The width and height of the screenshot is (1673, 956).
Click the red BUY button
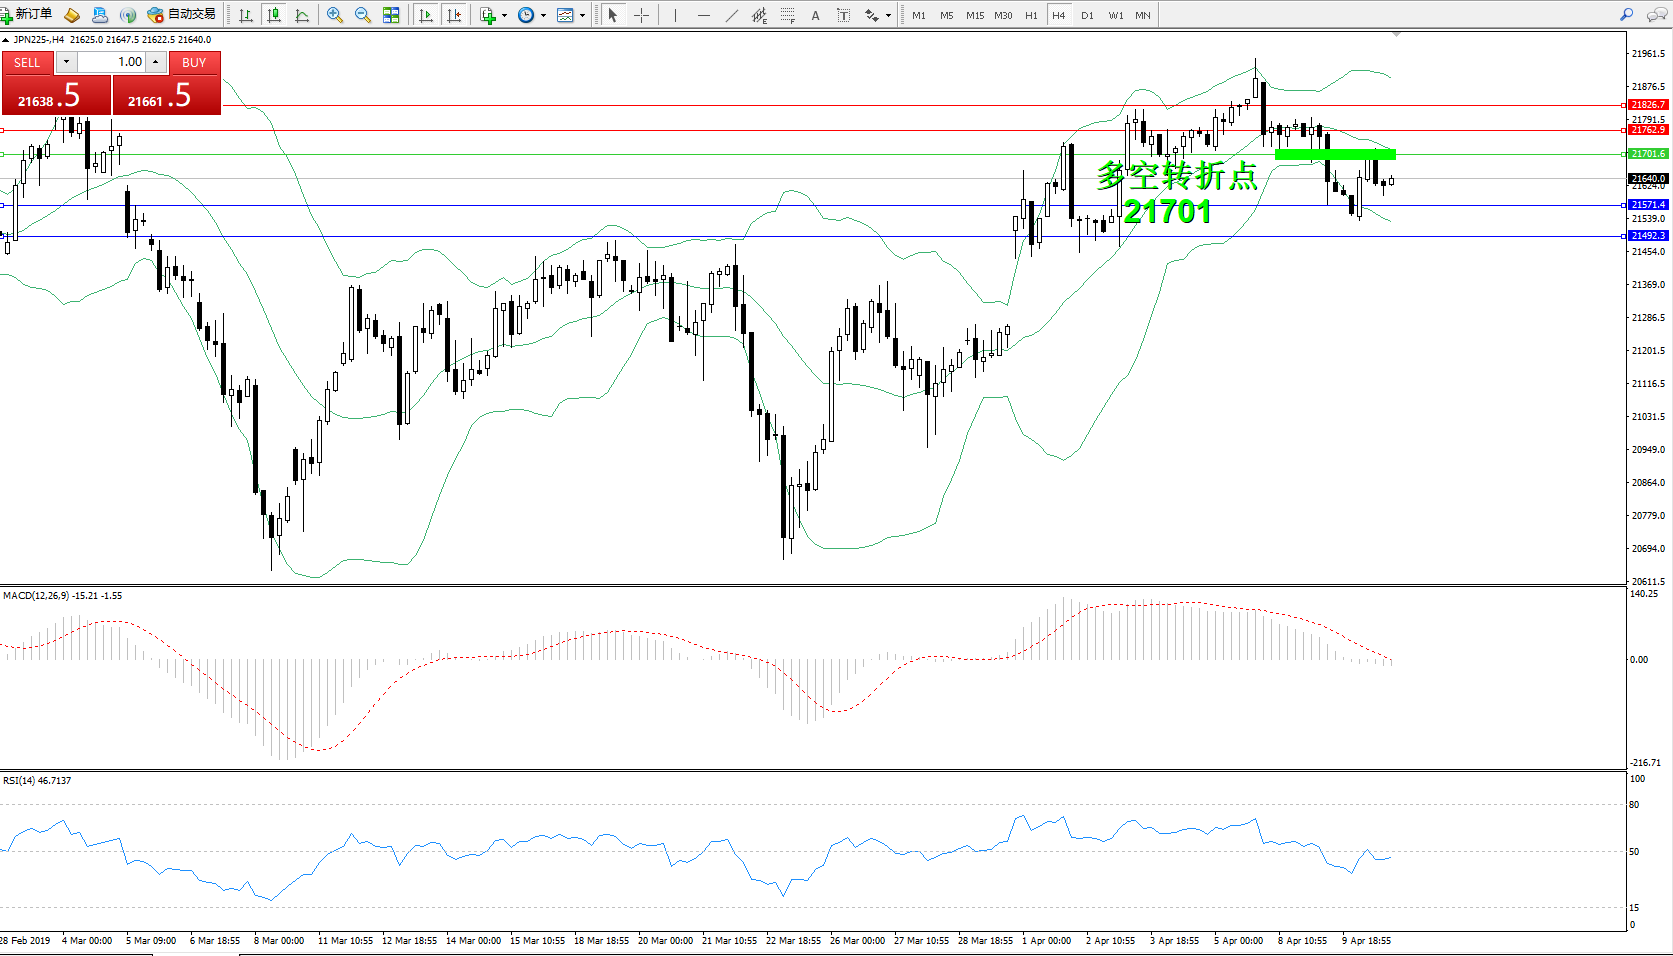point(194,62)
